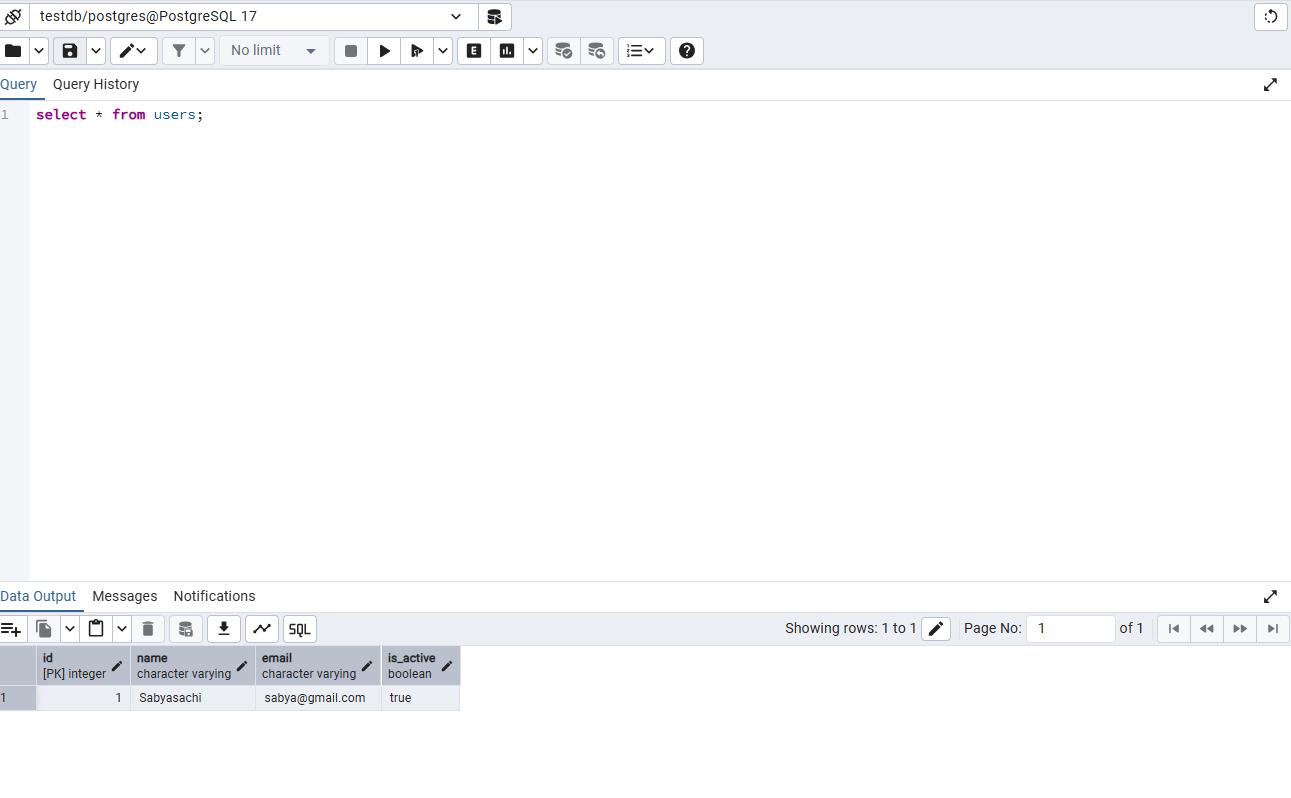Open the Macros list menu

642,51
